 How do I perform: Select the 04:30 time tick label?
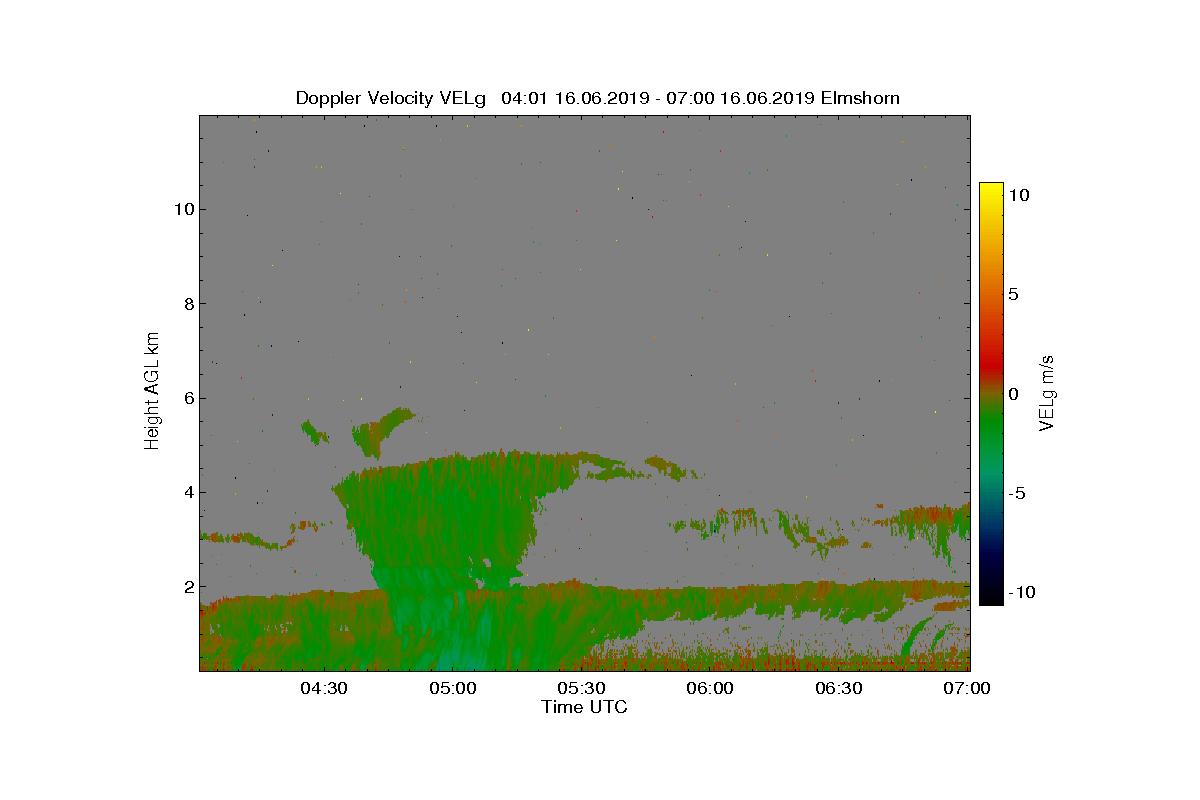pyautogui.click(x=324, y=689)
